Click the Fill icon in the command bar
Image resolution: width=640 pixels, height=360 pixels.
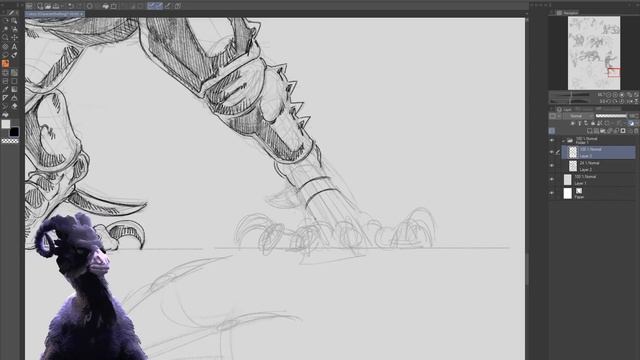[105, 6]
